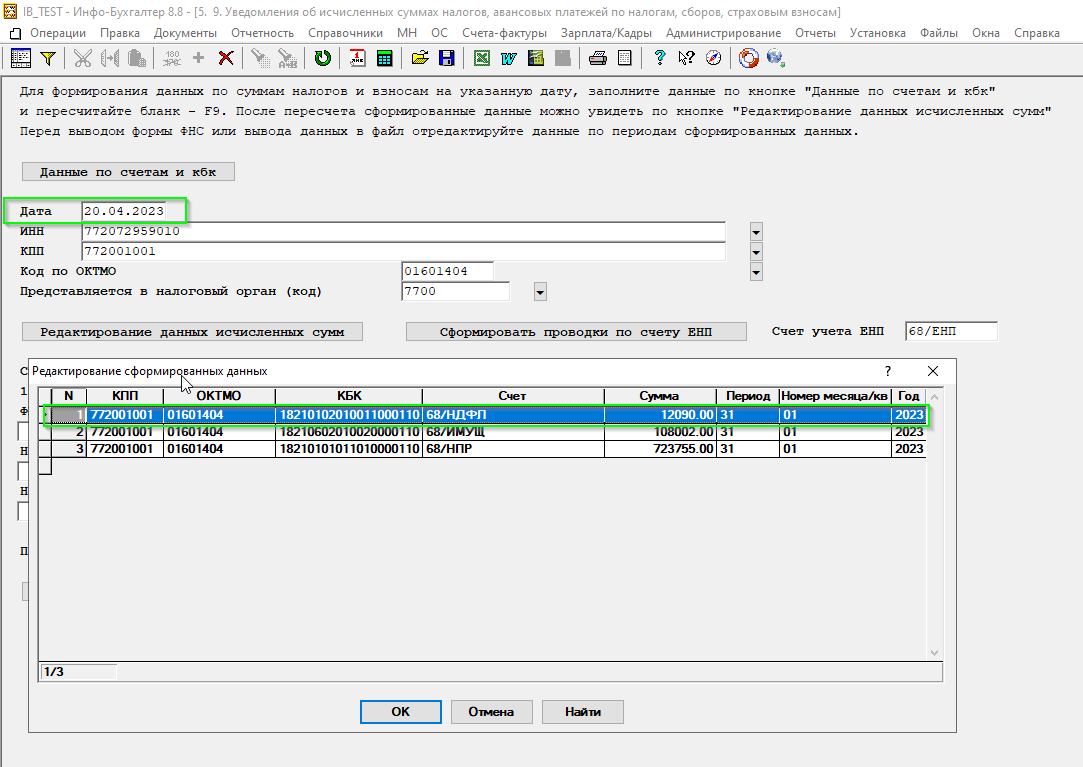Open the Операции menu
Image resolution: width=1083 pixels, height=767 pixels.
coord(58,32)
